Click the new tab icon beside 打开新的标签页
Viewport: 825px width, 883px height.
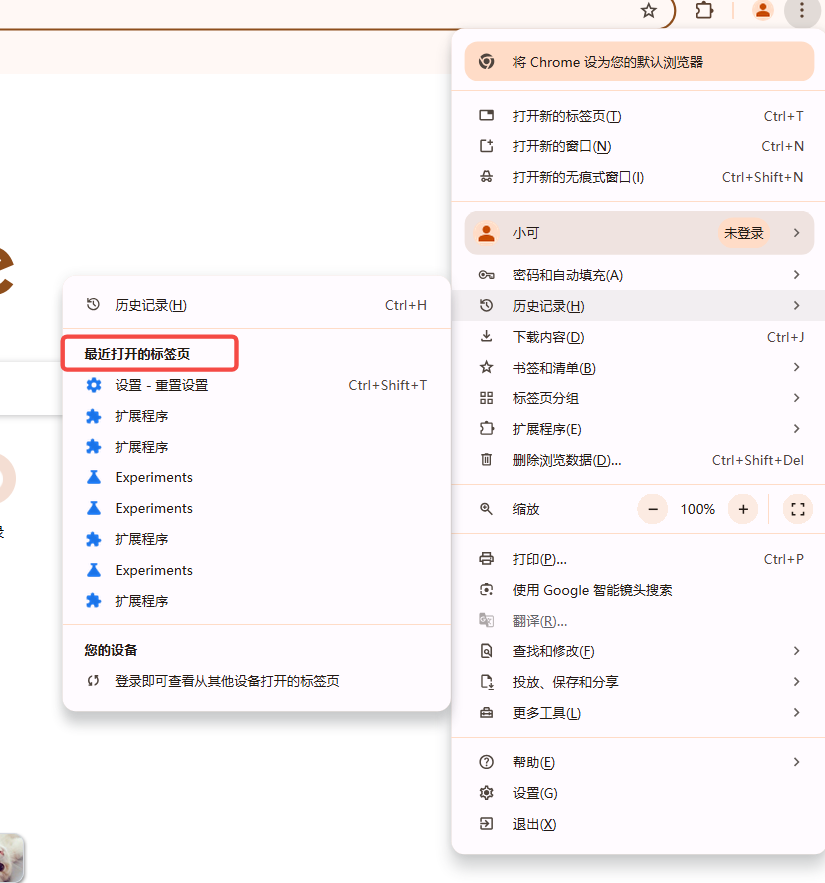487,116
